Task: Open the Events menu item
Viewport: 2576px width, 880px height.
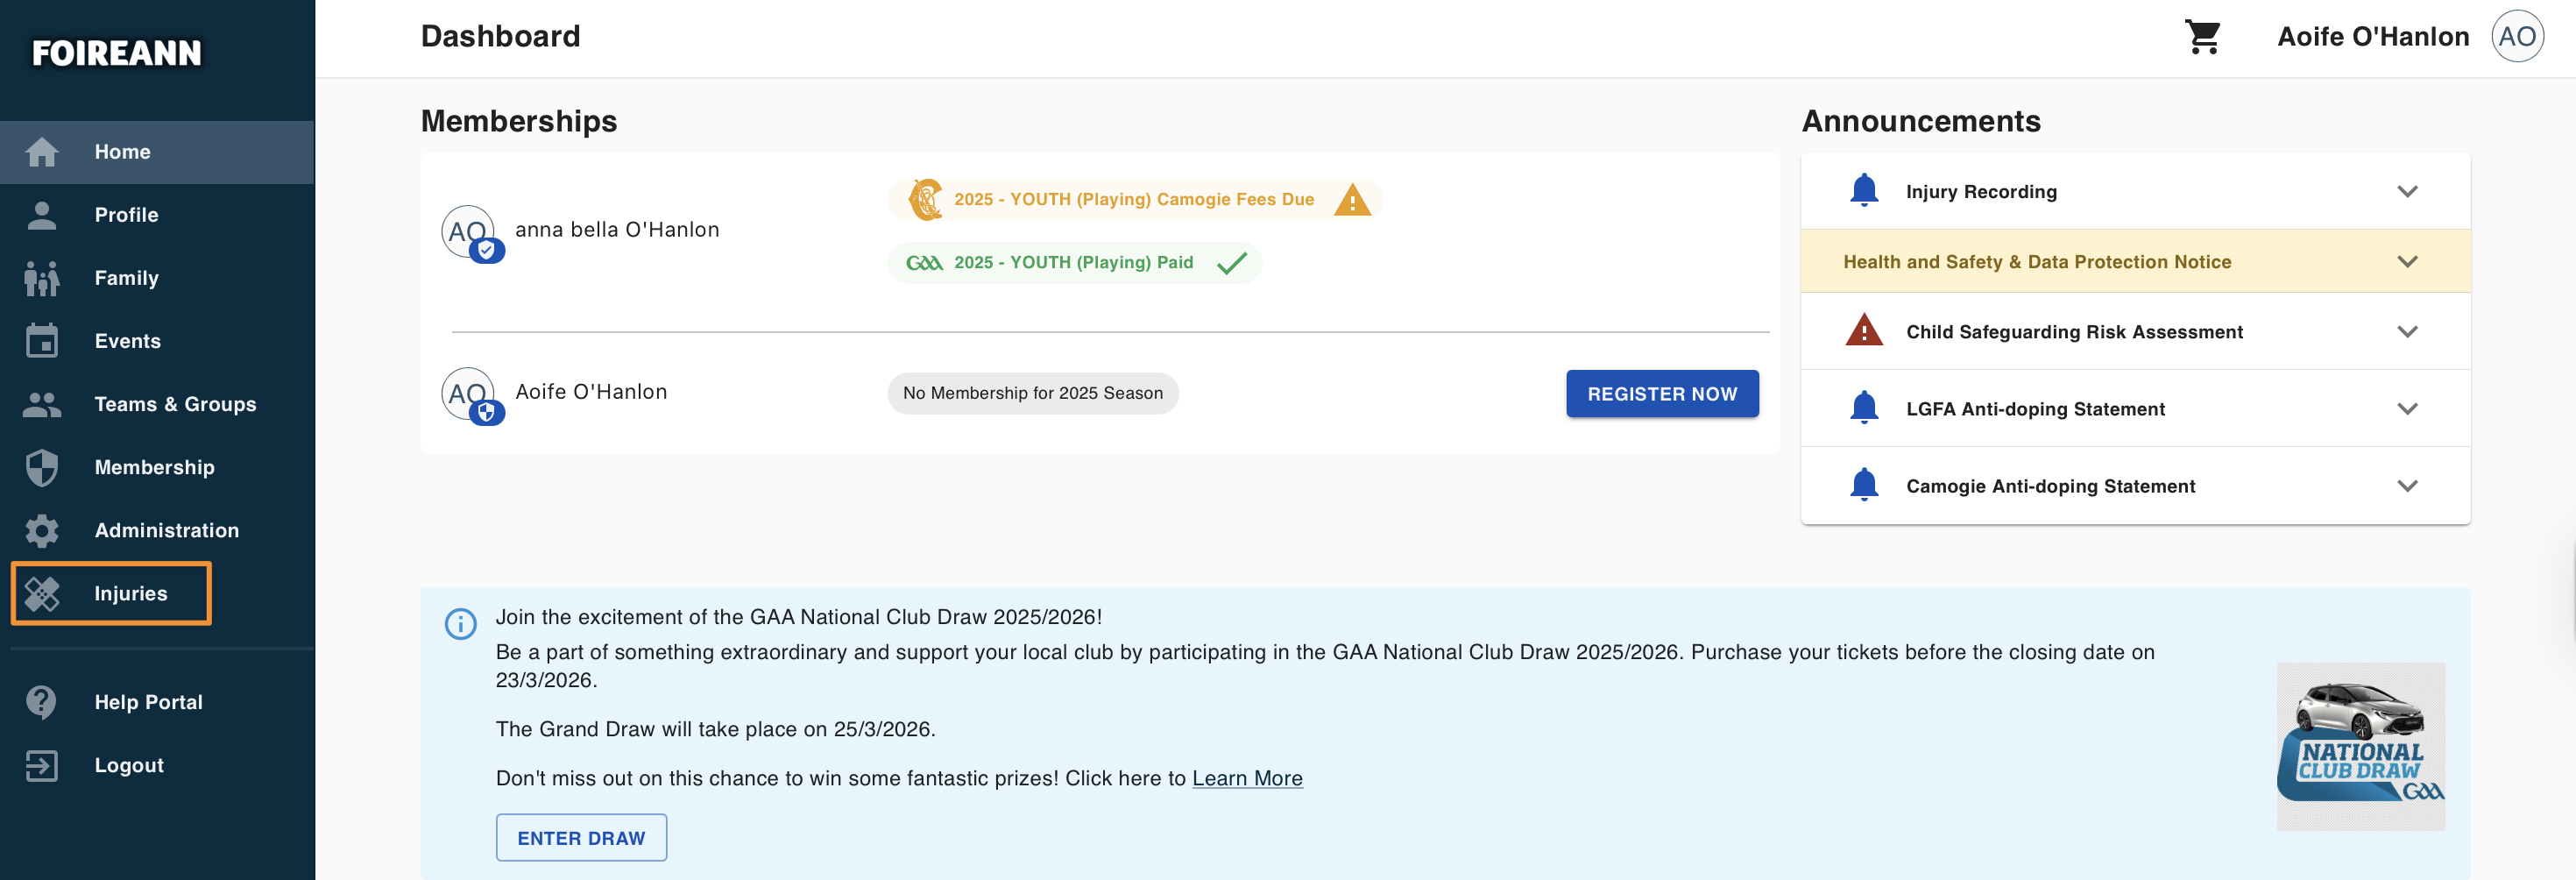Action: [157, 341]
